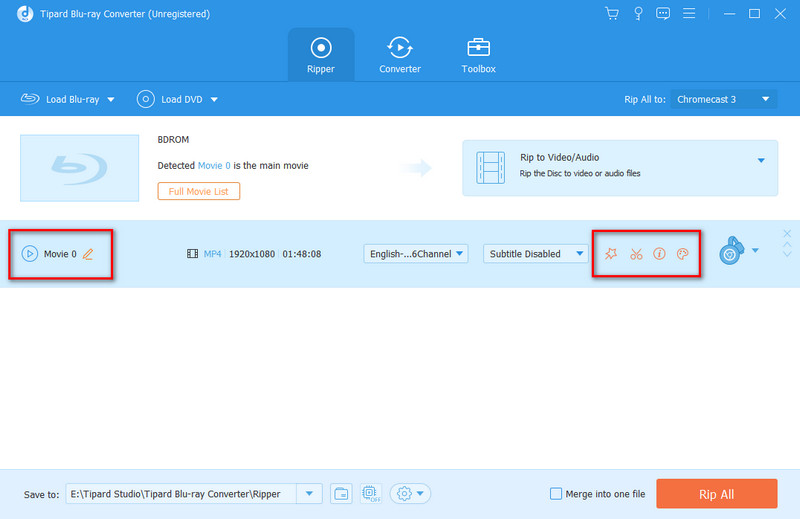This screenshot has height=519, width=800.
Task: Click the Blu-ray disc thumbnail
Action: click(x=80, y=168)
